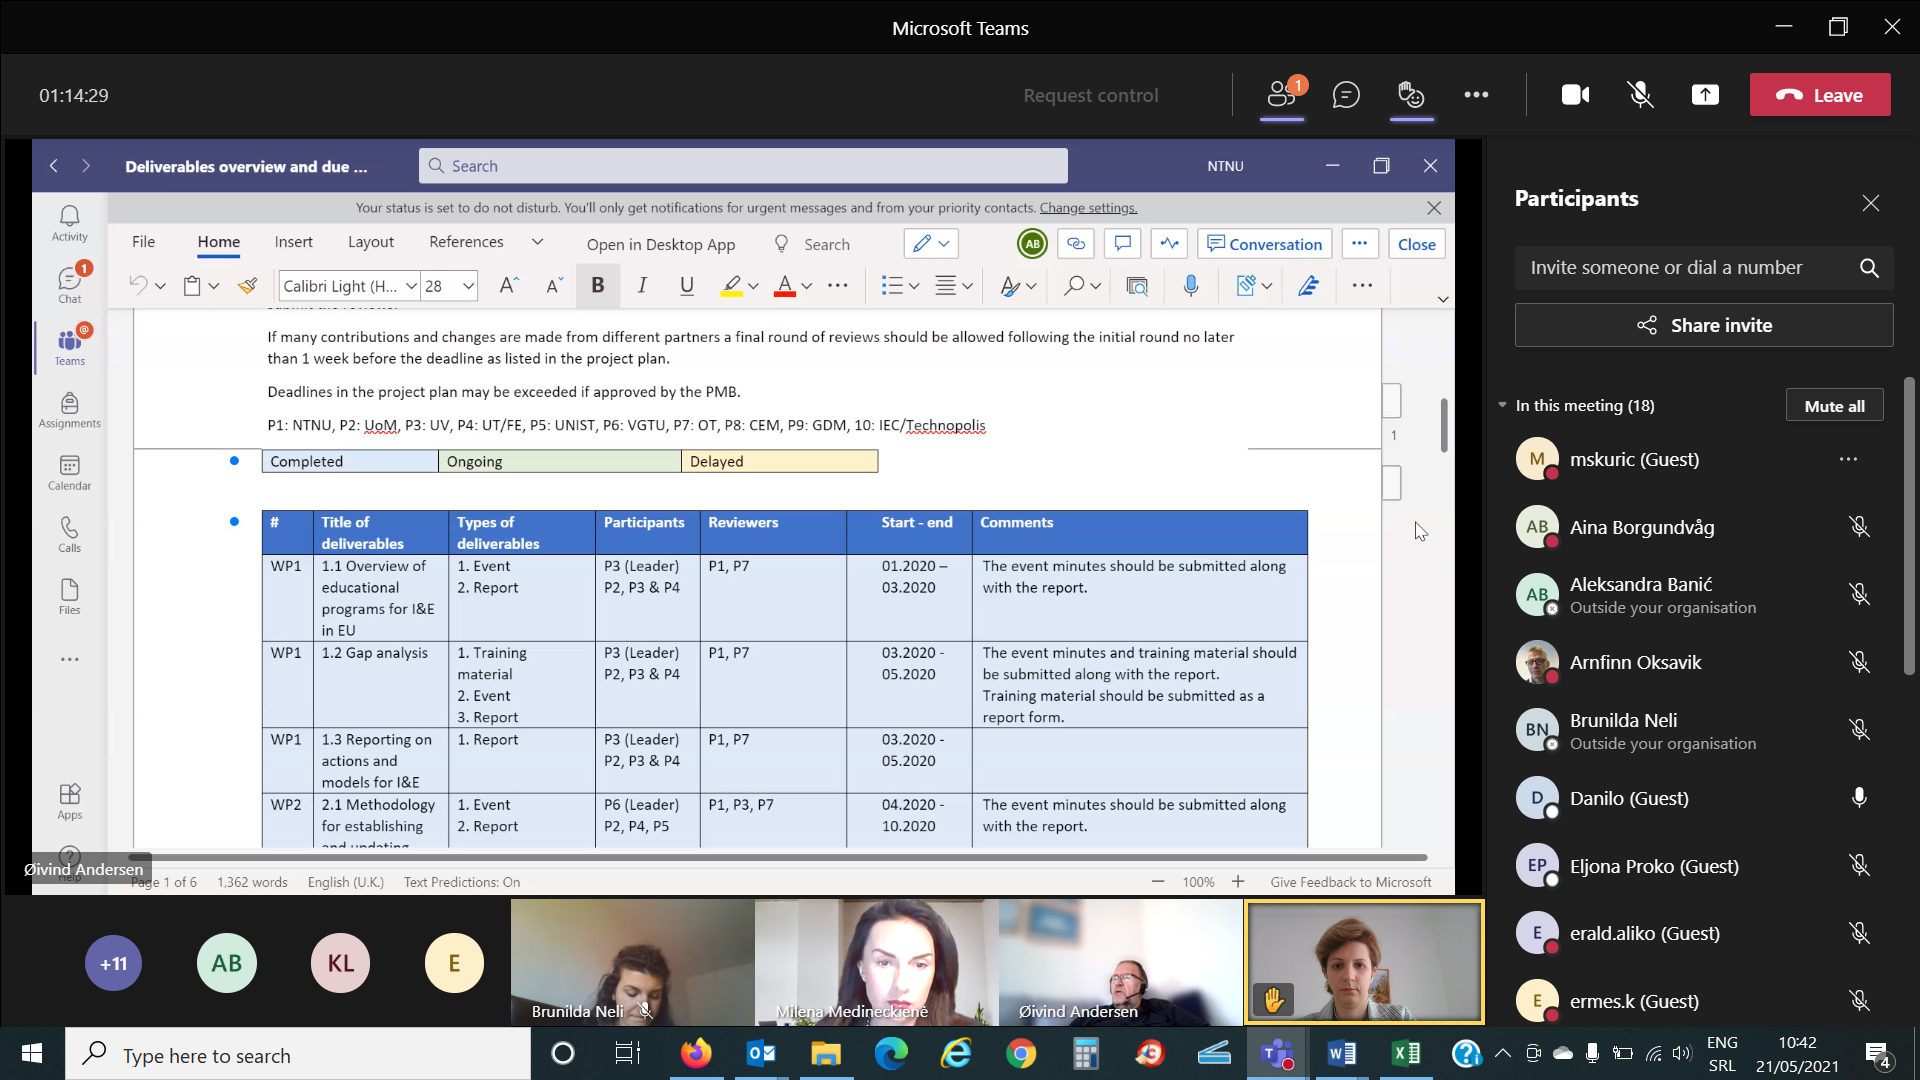The height and width of the screenshot is (1080, 1920).
Task: Toggle bold formatting
Action: pyautogui.click(x=597, y=286)
